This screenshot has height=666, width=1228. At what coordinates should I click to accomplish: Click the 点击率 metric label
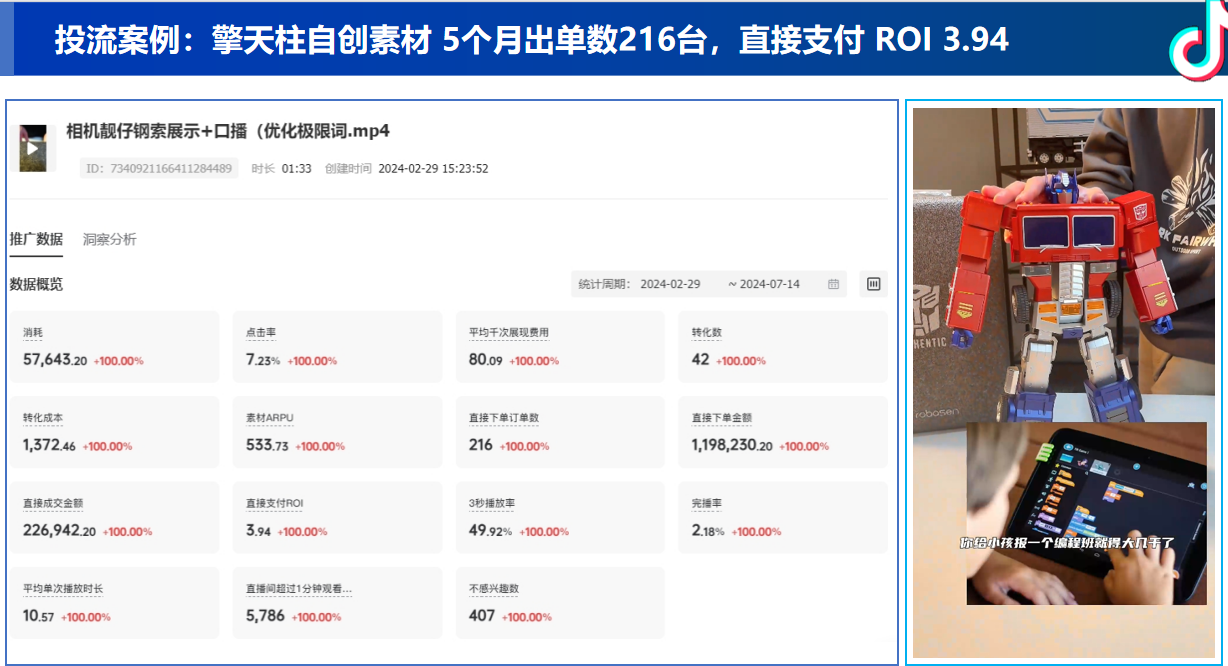[262, 333]
